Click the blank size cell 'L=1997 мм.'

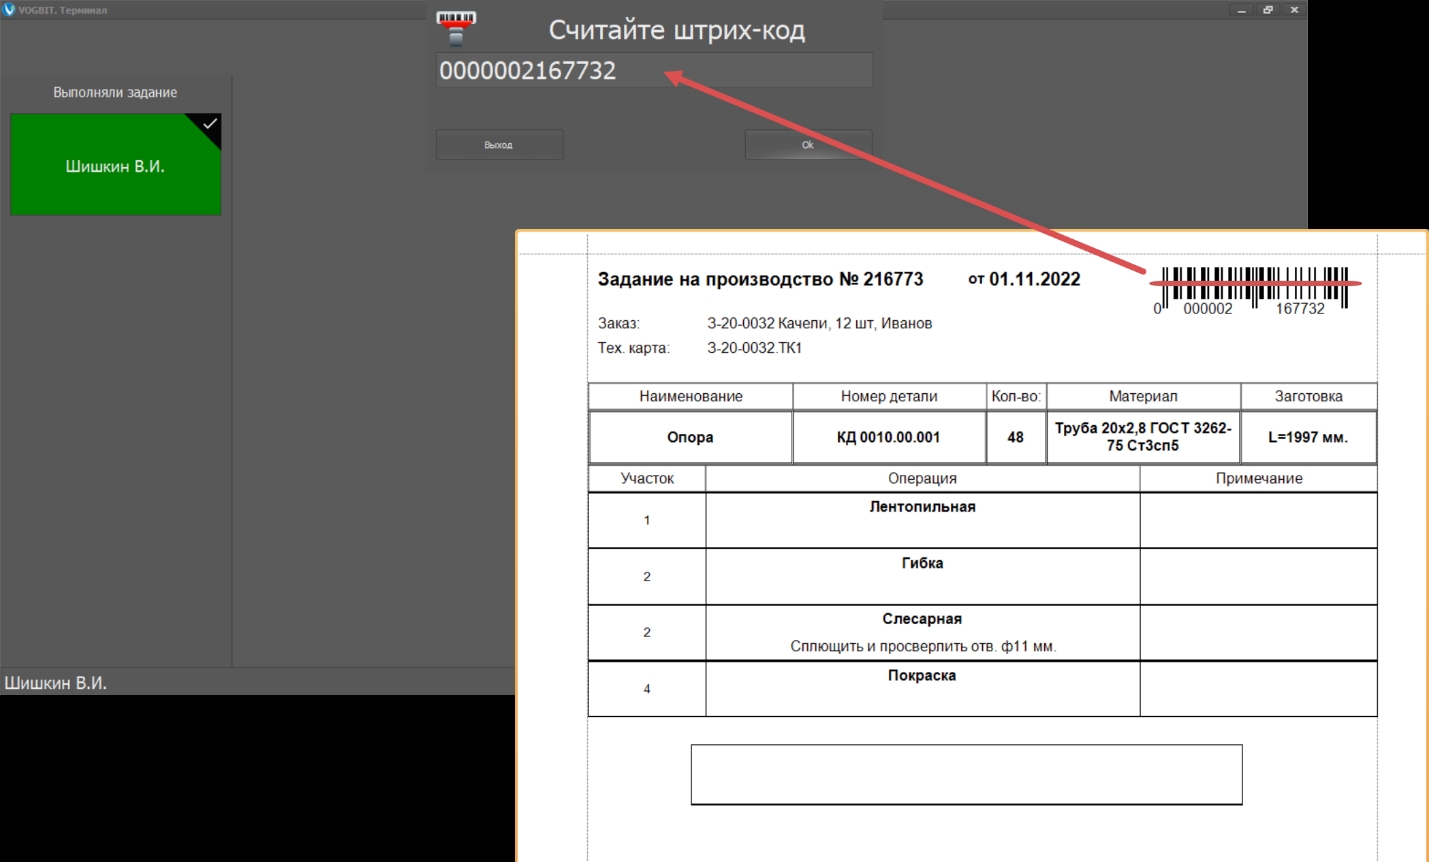1308,437
